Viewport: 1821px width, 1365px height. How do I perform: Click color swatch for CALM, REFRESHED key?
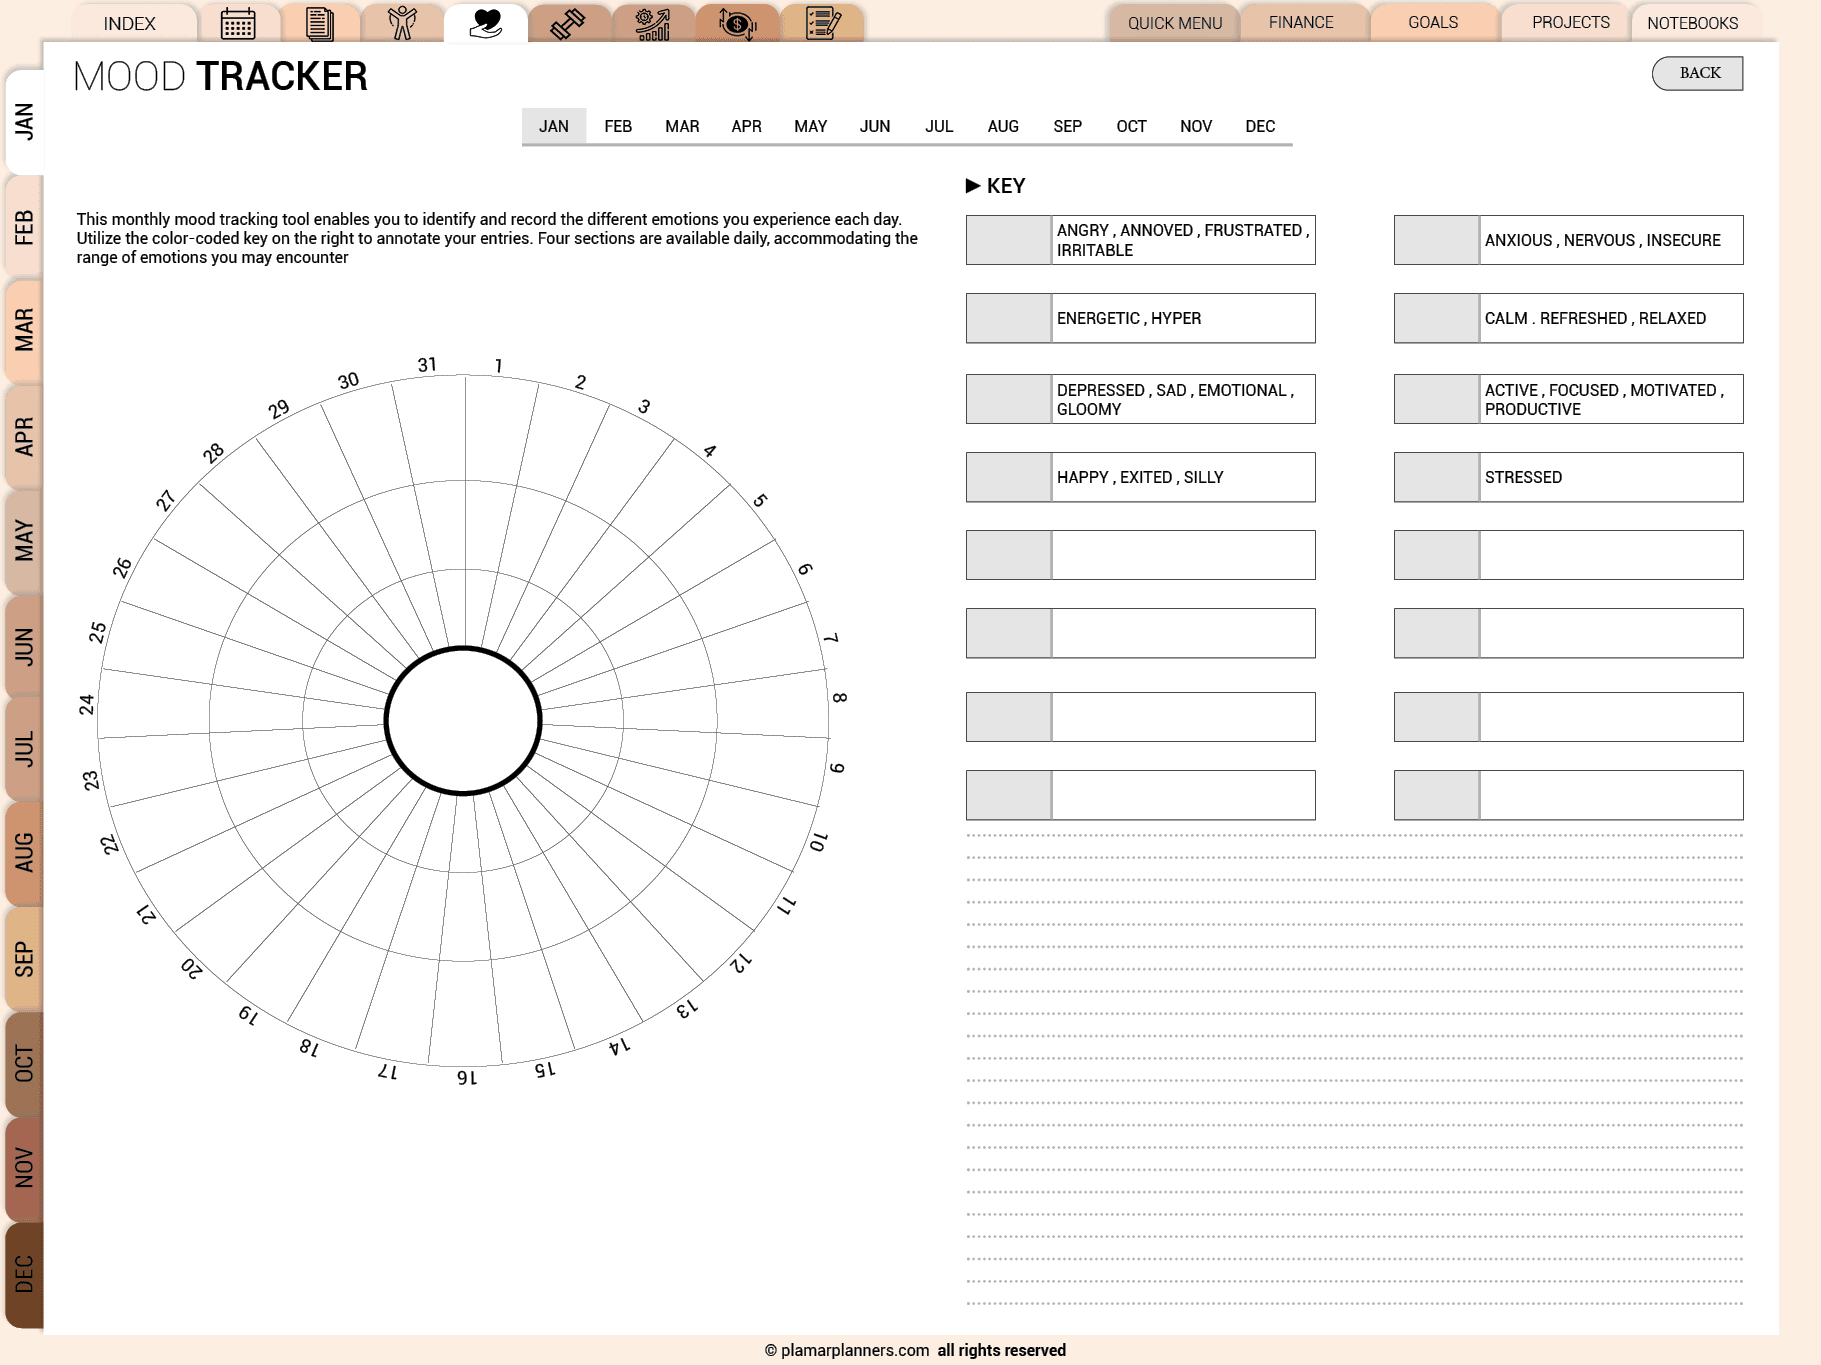[1437, 318]
